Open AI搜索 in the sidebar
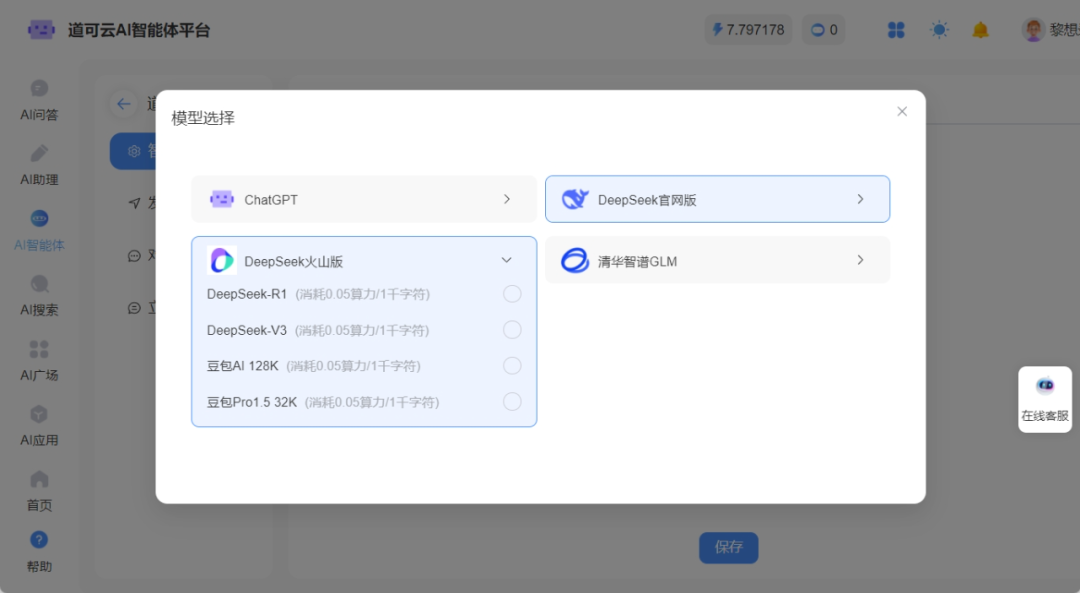Screen dimensions: 1080x593 coord(39,295)
